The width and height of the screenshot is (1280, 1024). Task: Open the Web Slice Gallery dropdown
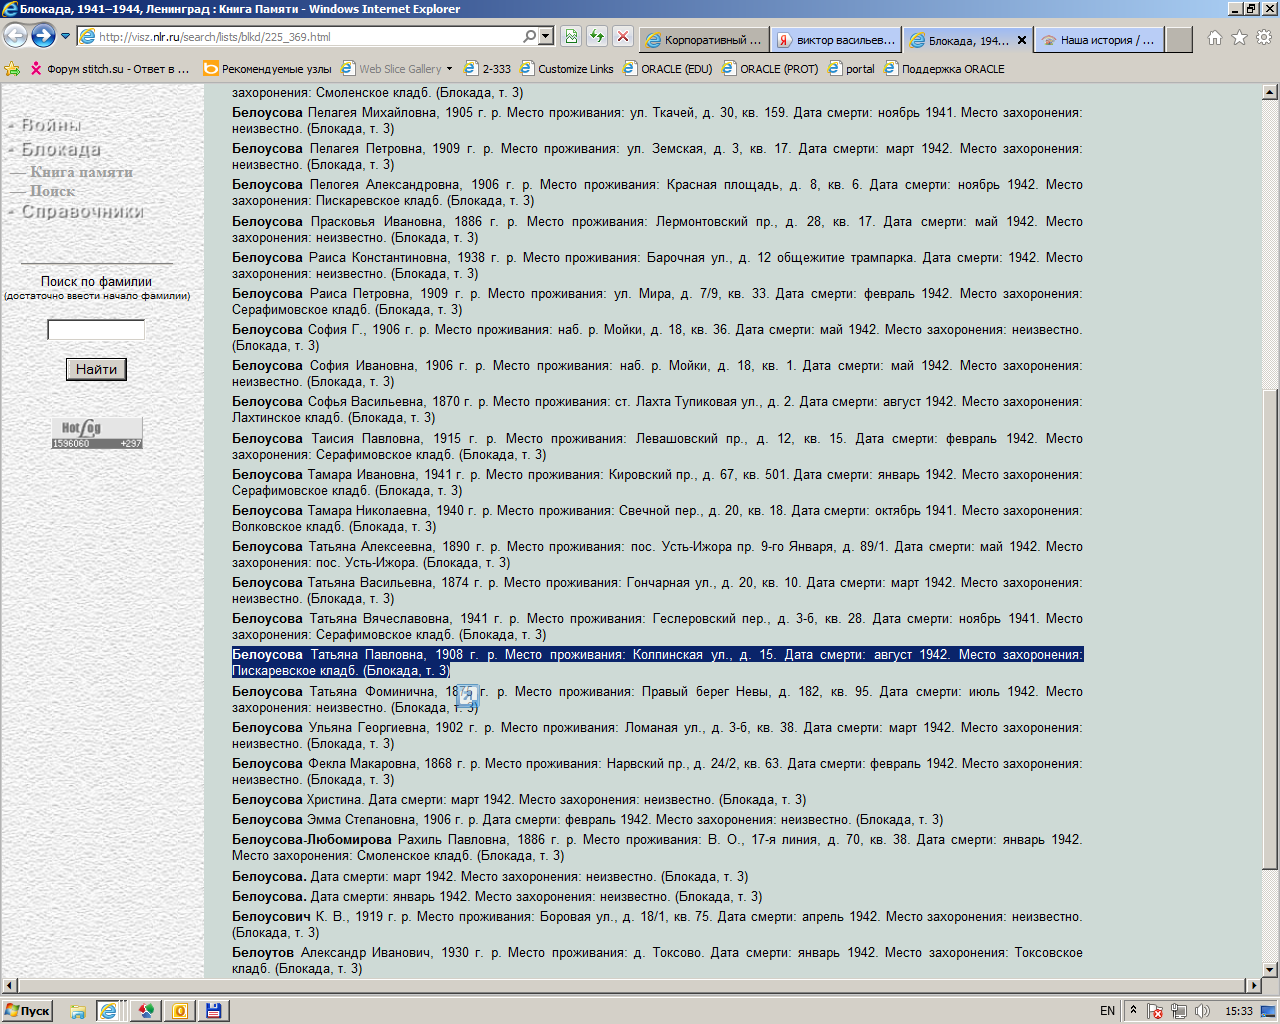pos(449,69)
